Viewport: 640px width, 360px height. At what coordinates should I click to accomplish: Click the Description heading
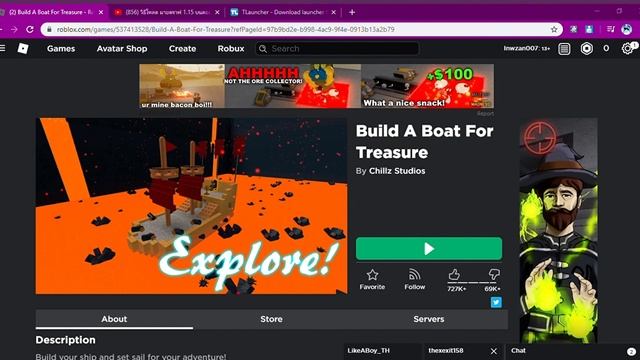click(65, 340)
